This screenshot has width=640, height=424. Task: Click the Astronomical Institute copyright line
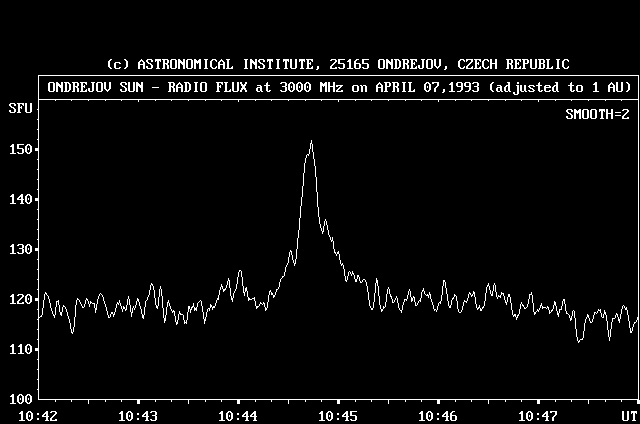click(338, 64)
